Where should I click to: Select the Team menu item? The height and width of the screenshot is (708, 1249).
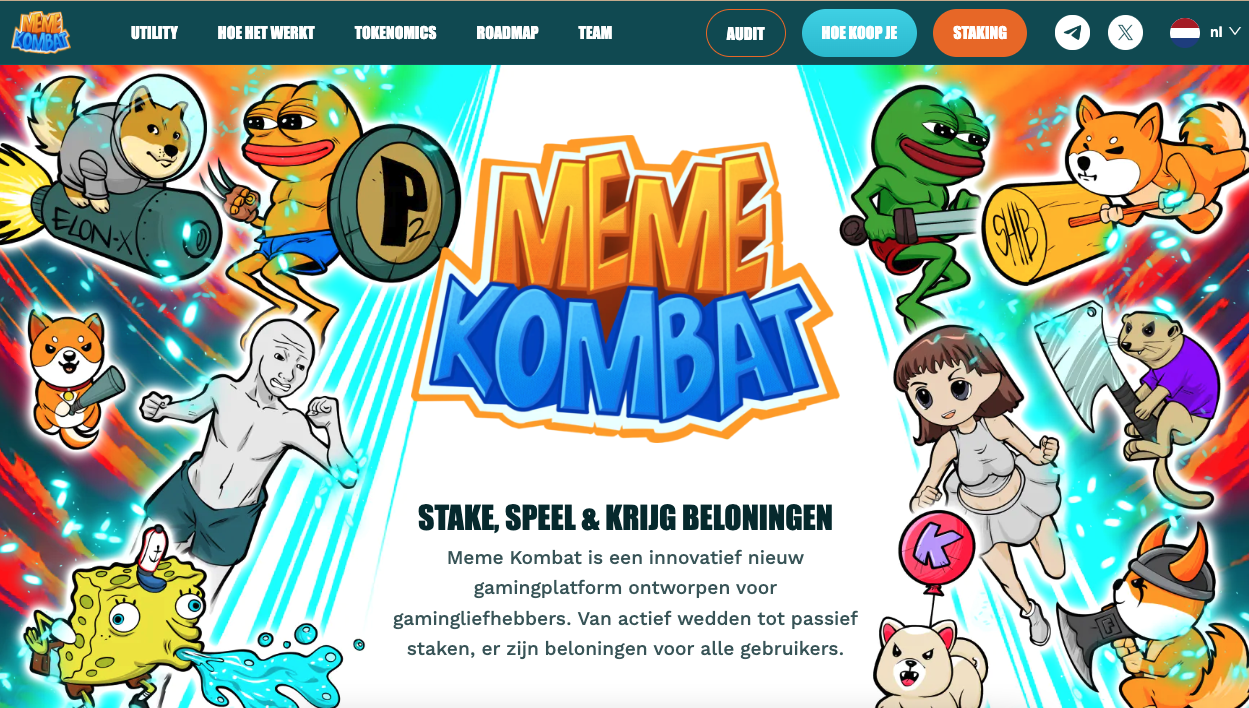point(595,33)
